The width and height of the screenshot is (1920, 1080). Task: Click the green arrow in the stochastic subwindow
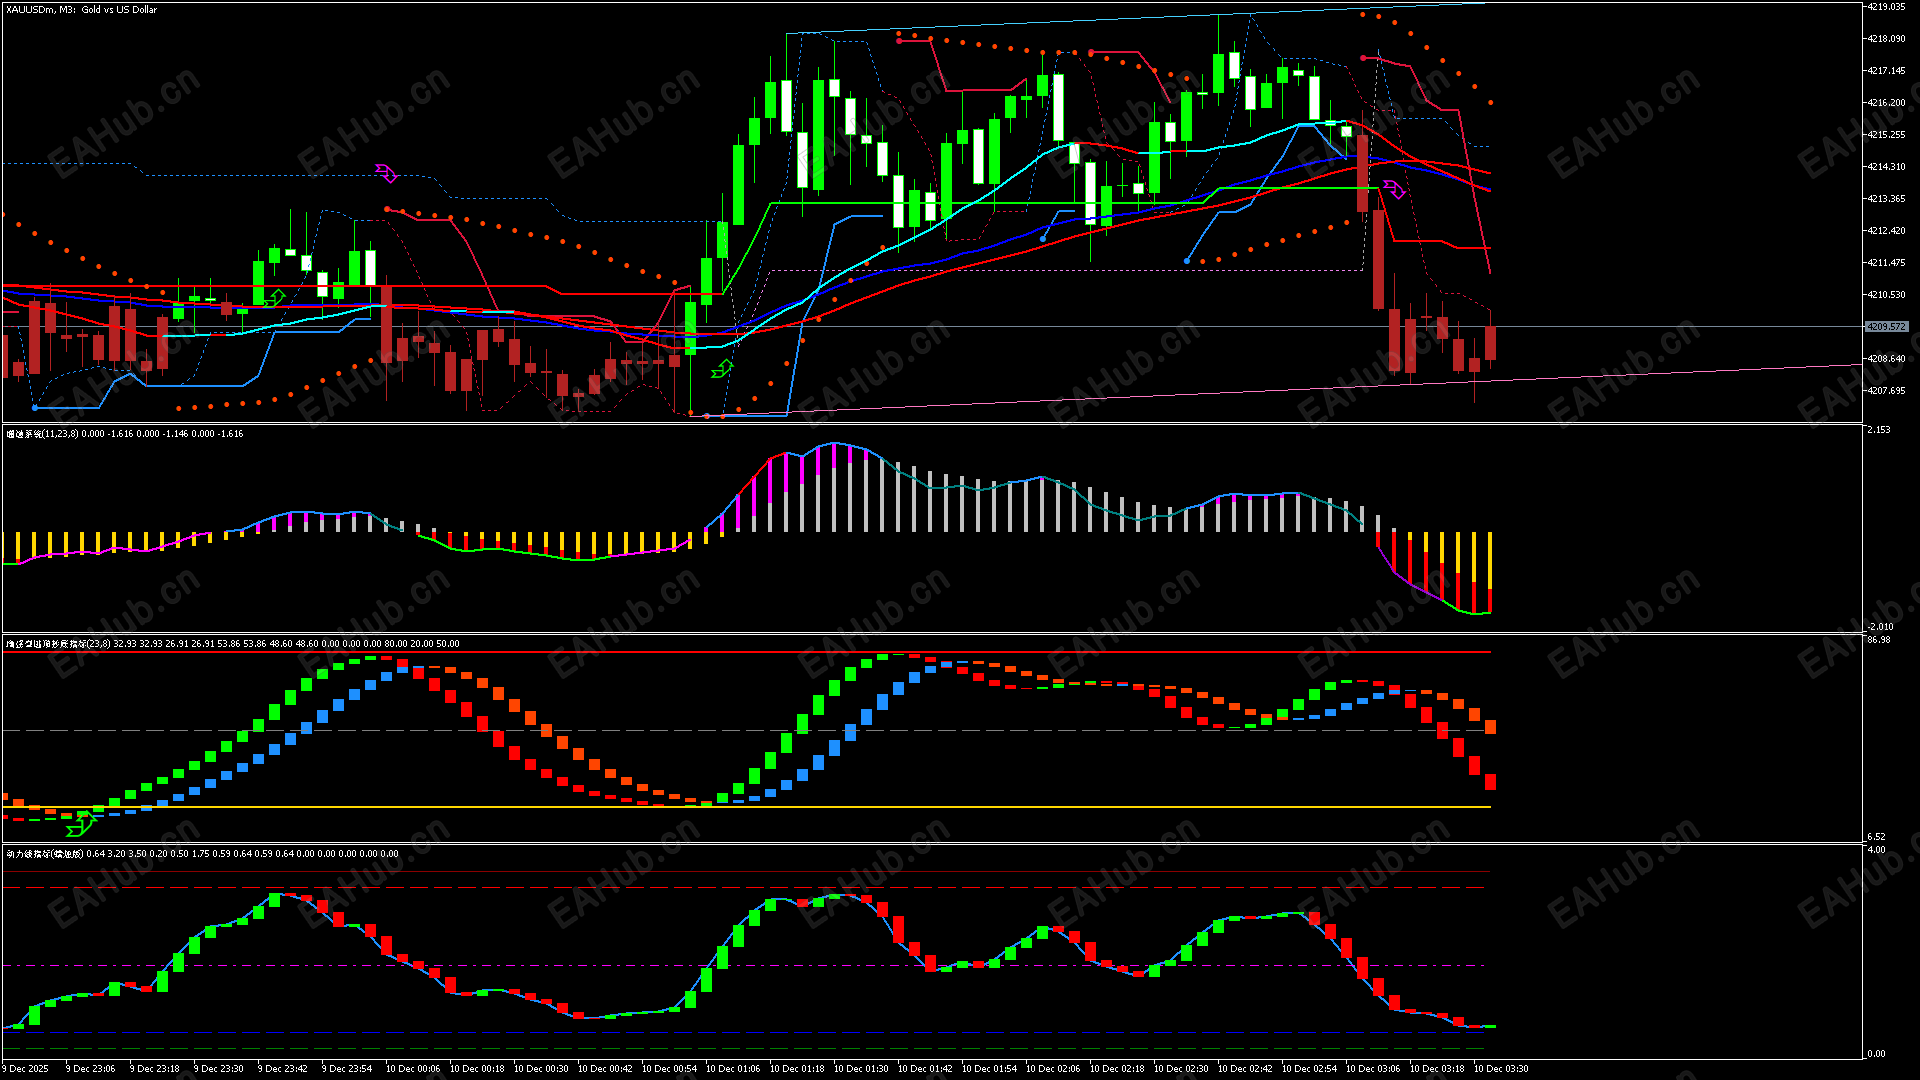coord(80,825)
